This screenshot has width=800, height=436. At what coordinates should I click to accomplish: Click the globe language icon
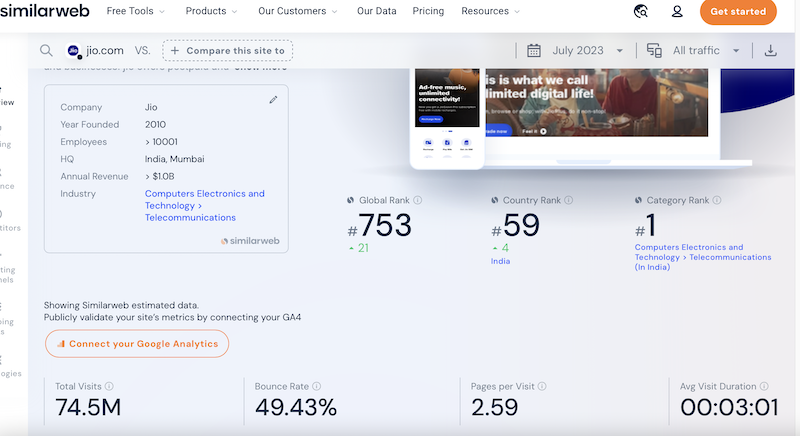point(642,12)
